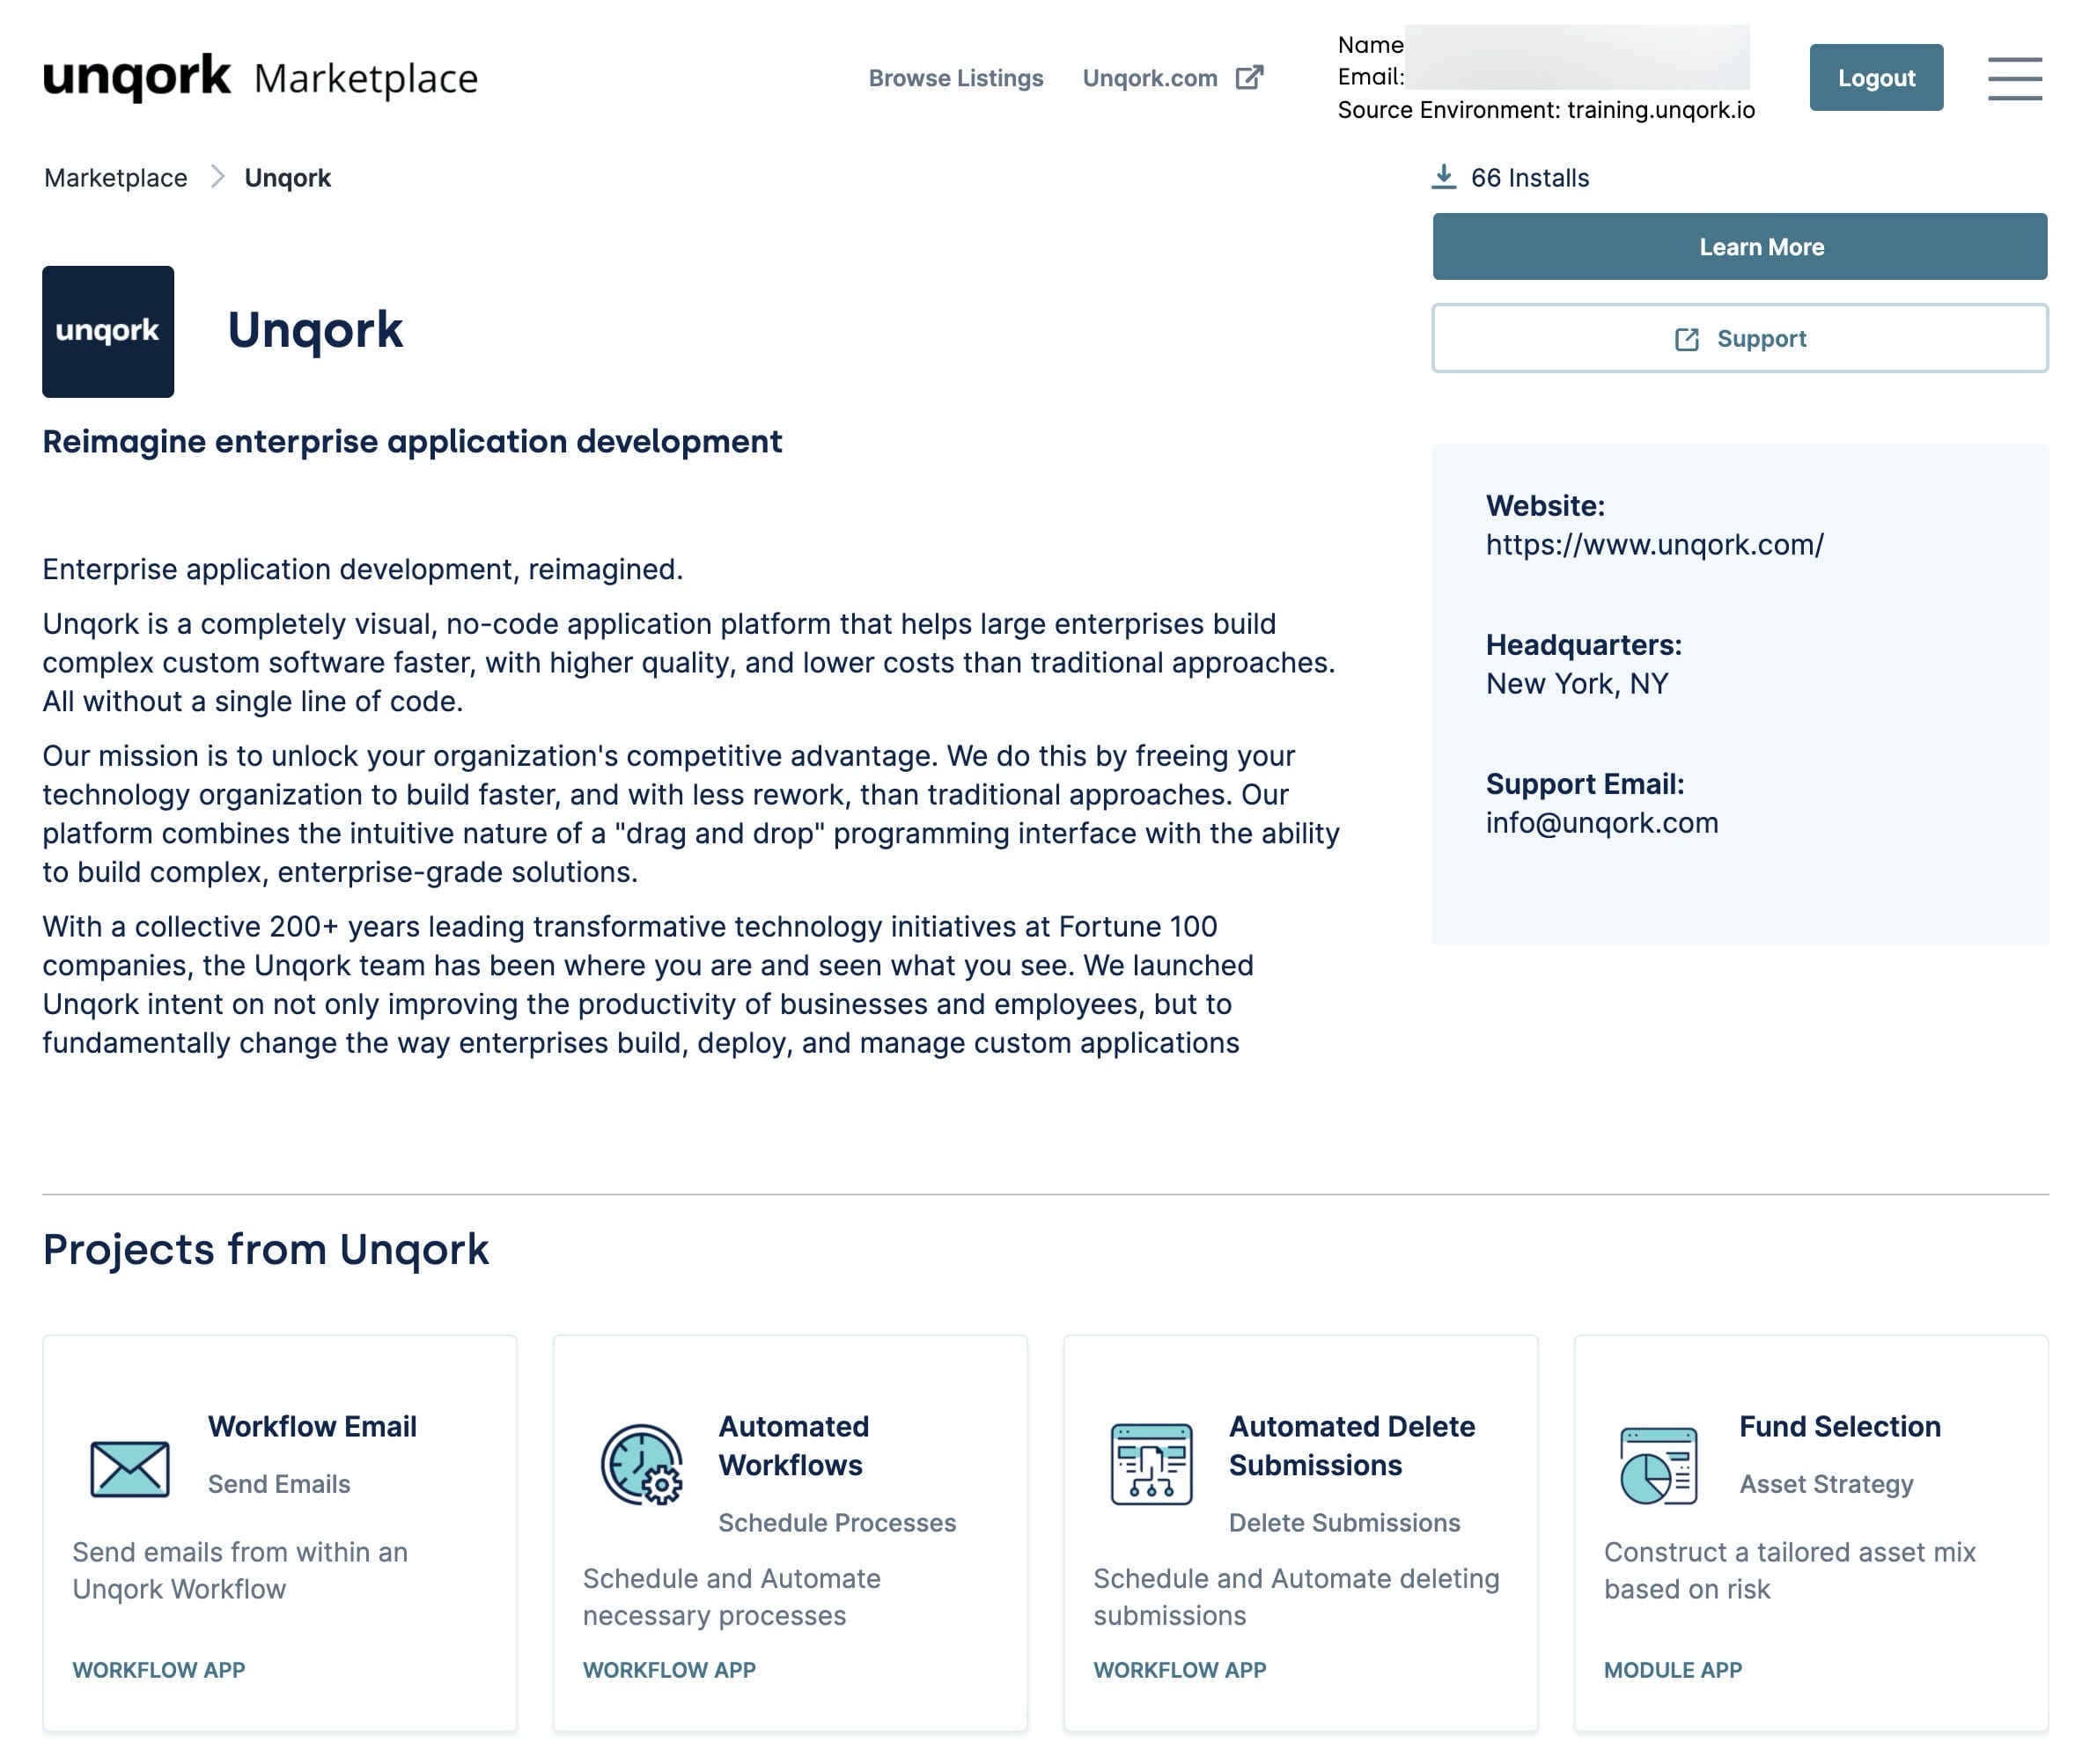Click the 'Support Email:' label
This screenshot has width=2097, height=1764.
(x=1585, y=785)
